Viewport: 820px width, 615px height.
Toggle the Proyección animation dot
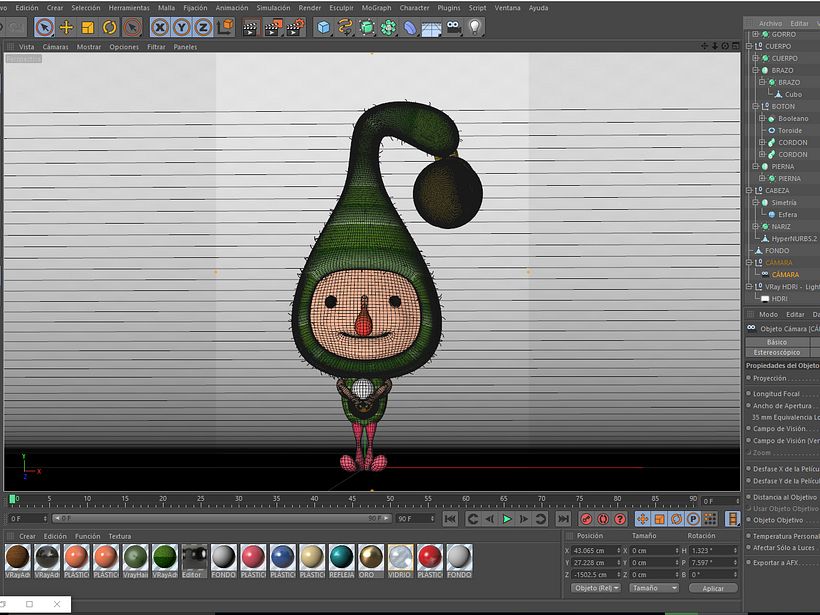pyautogui.click(x=748, y=378)
